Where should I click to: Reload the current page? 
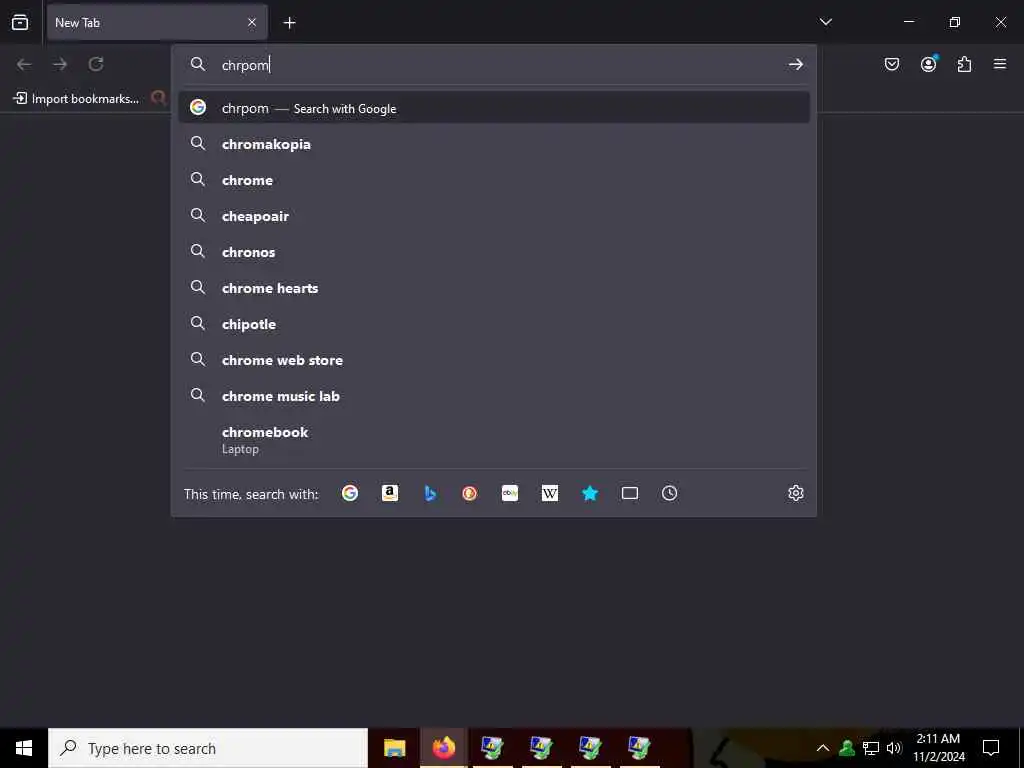(96, 64)
